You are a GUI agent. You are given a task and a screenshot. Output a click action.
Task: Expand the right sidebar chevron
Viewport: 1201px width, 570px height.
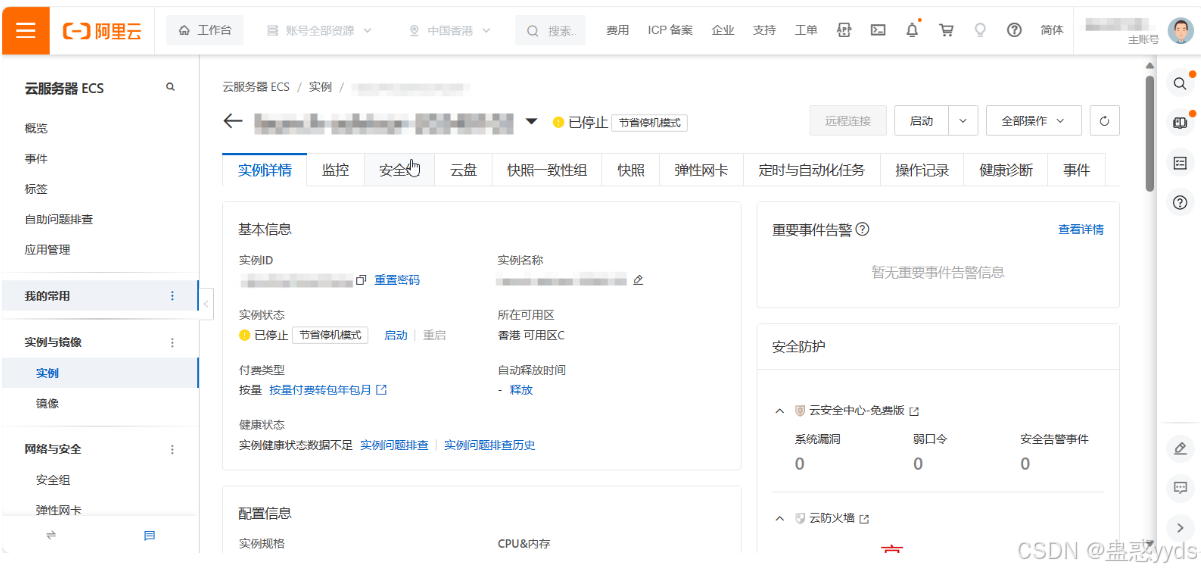coord(1180,527)
